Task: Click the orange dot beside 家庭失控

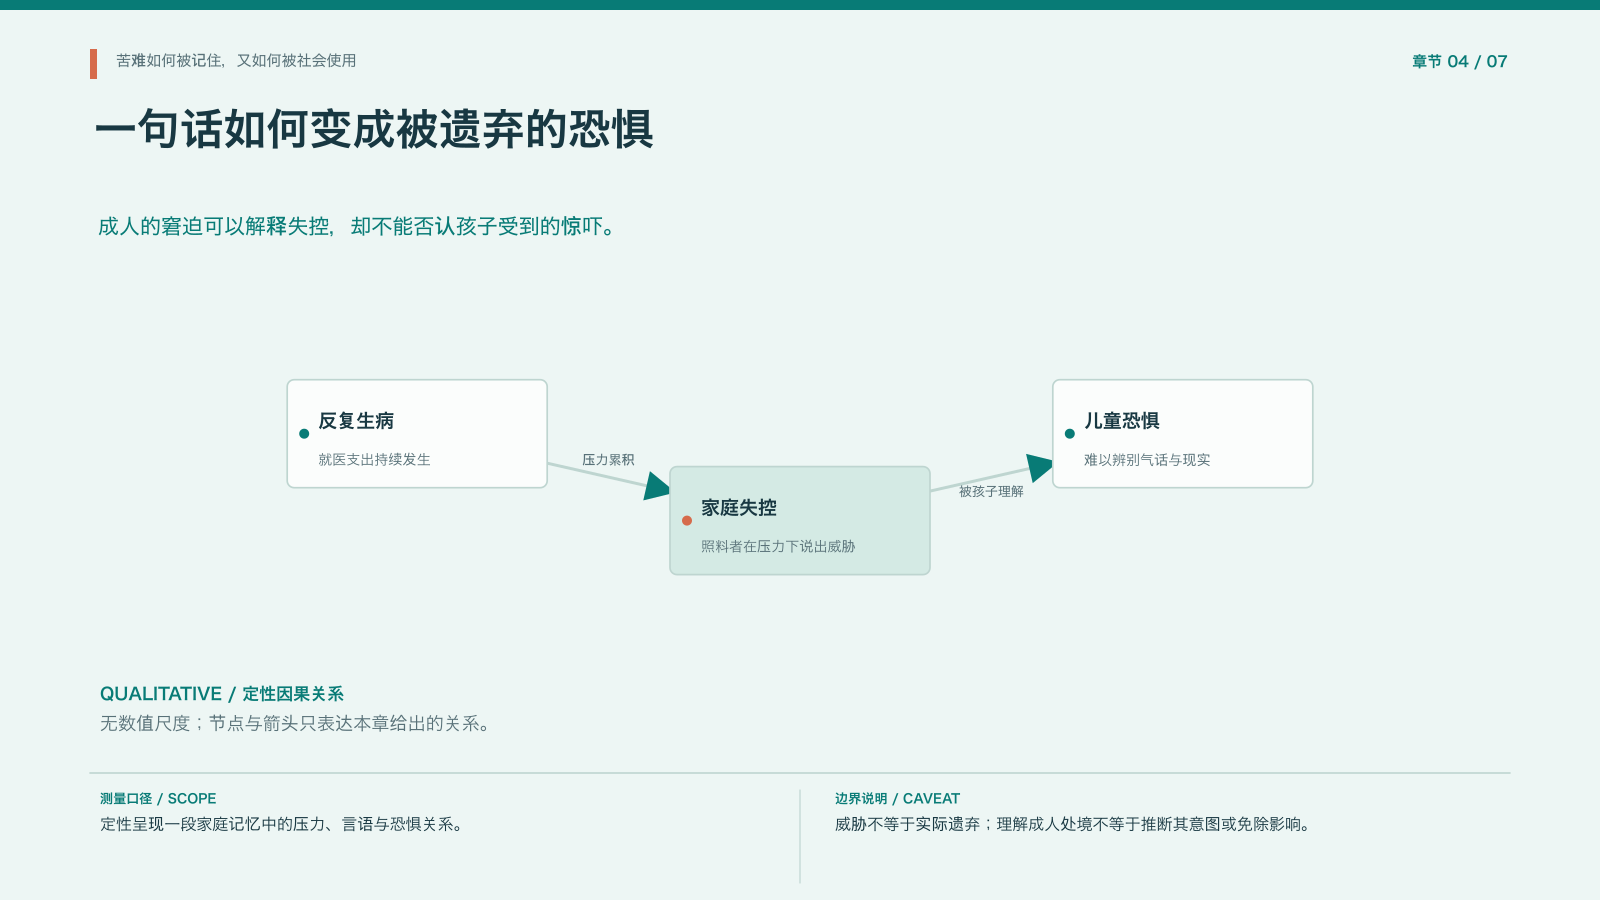Action: pos(687,521)
